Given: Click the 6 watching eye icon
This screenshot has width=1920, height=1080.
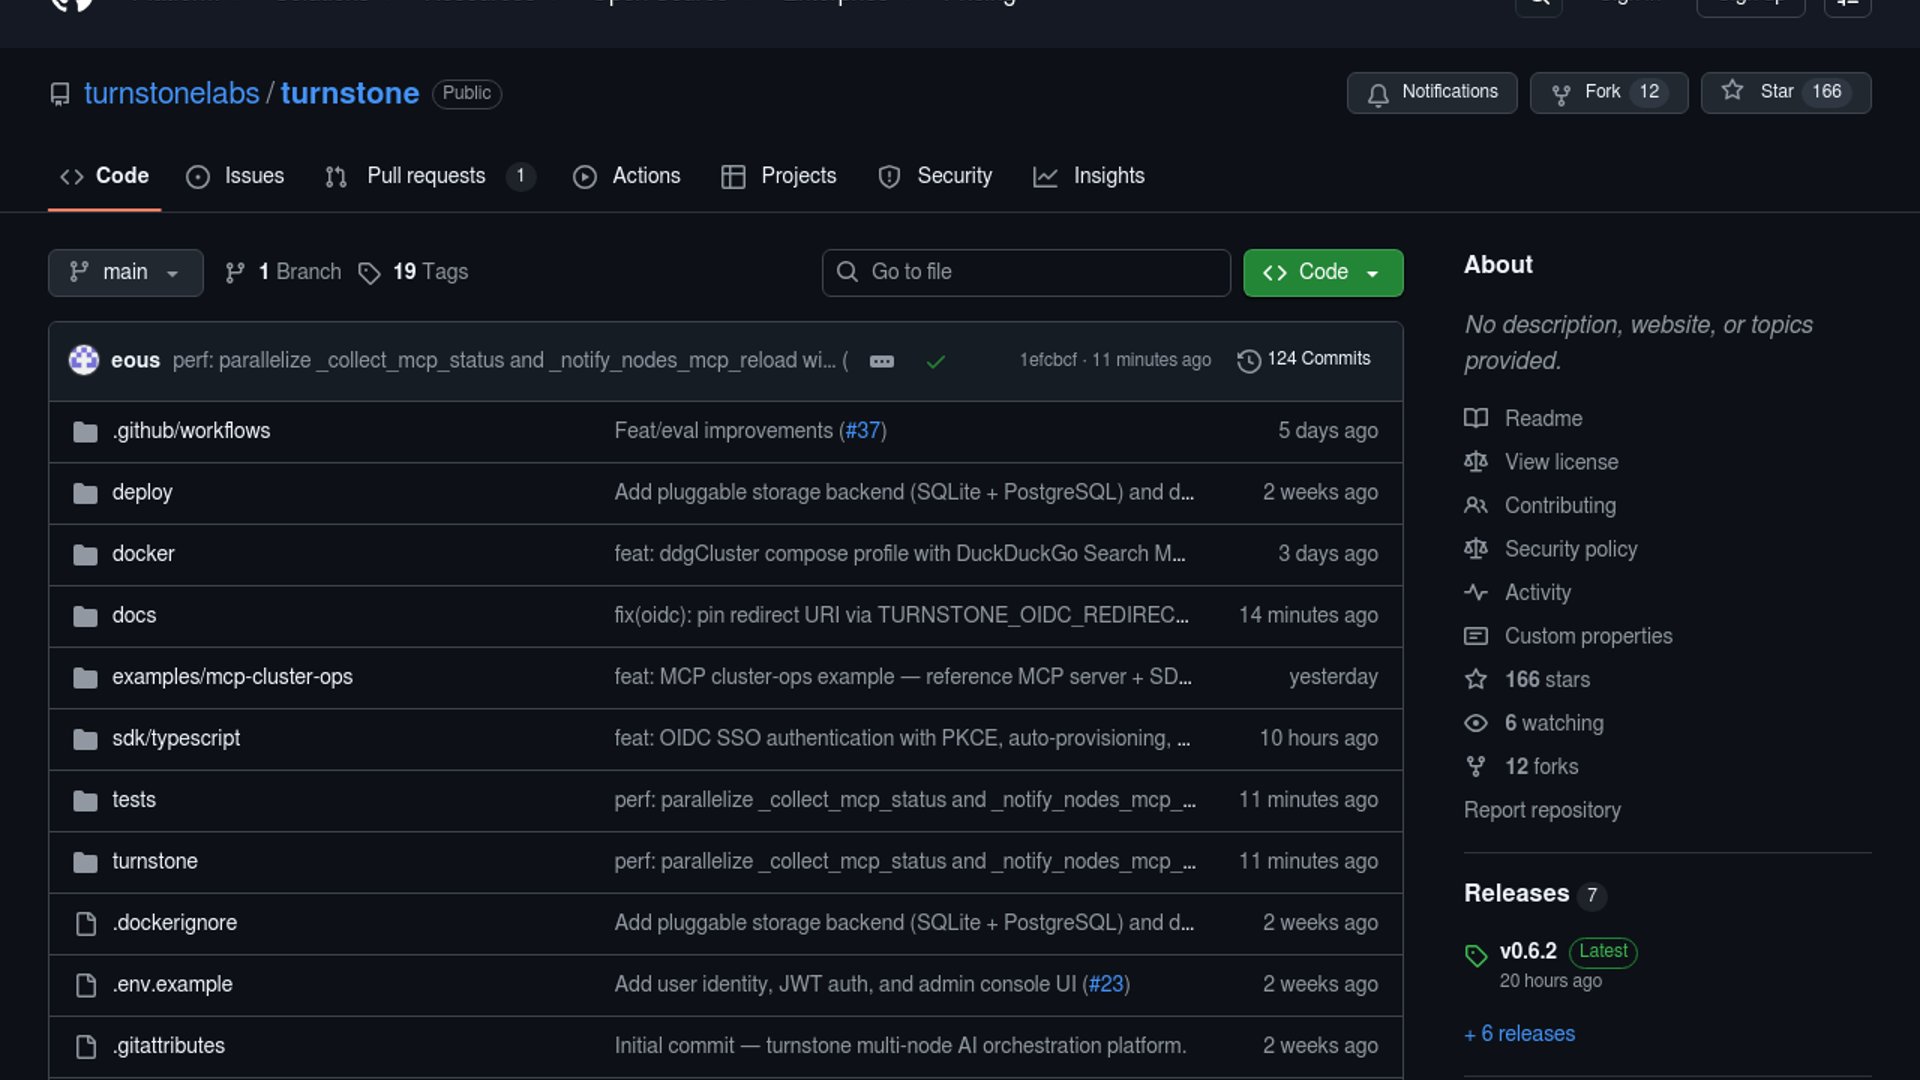Looking at the screenshot, I should (x=1476, y=723).
